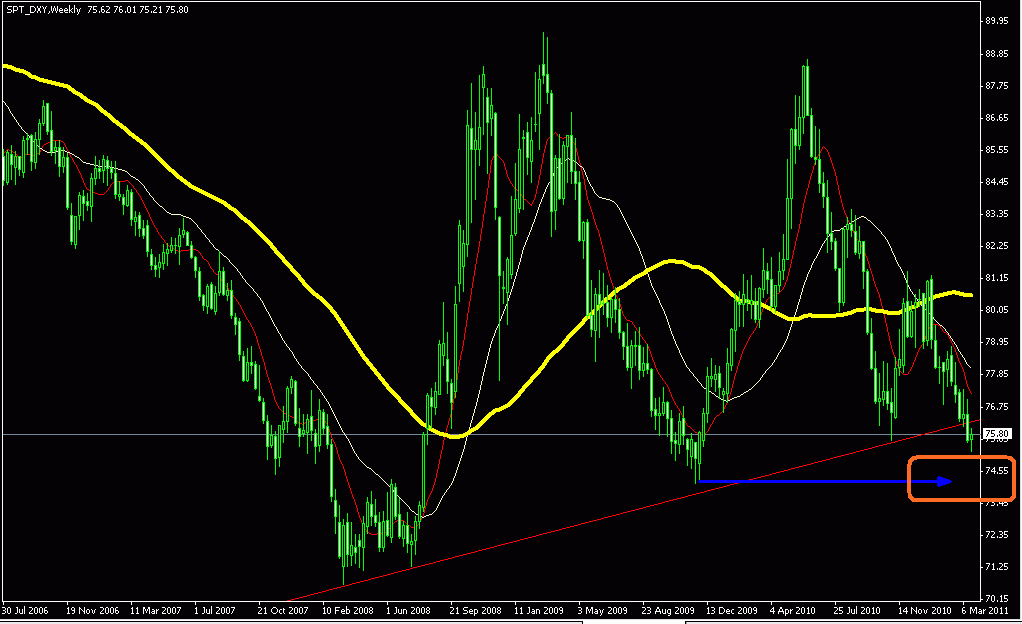Click the 1 Jul 2007 date label
Screen dimensions: 1022x624
tap(214, 610)
